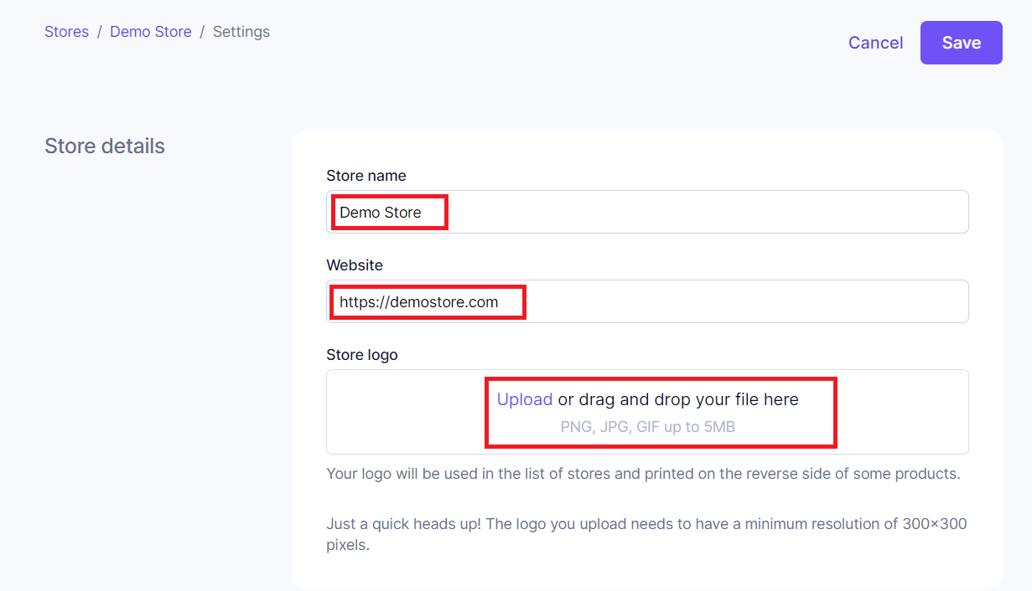
Task: Click the Upload link for the store logo
Action: pos(524,398)
